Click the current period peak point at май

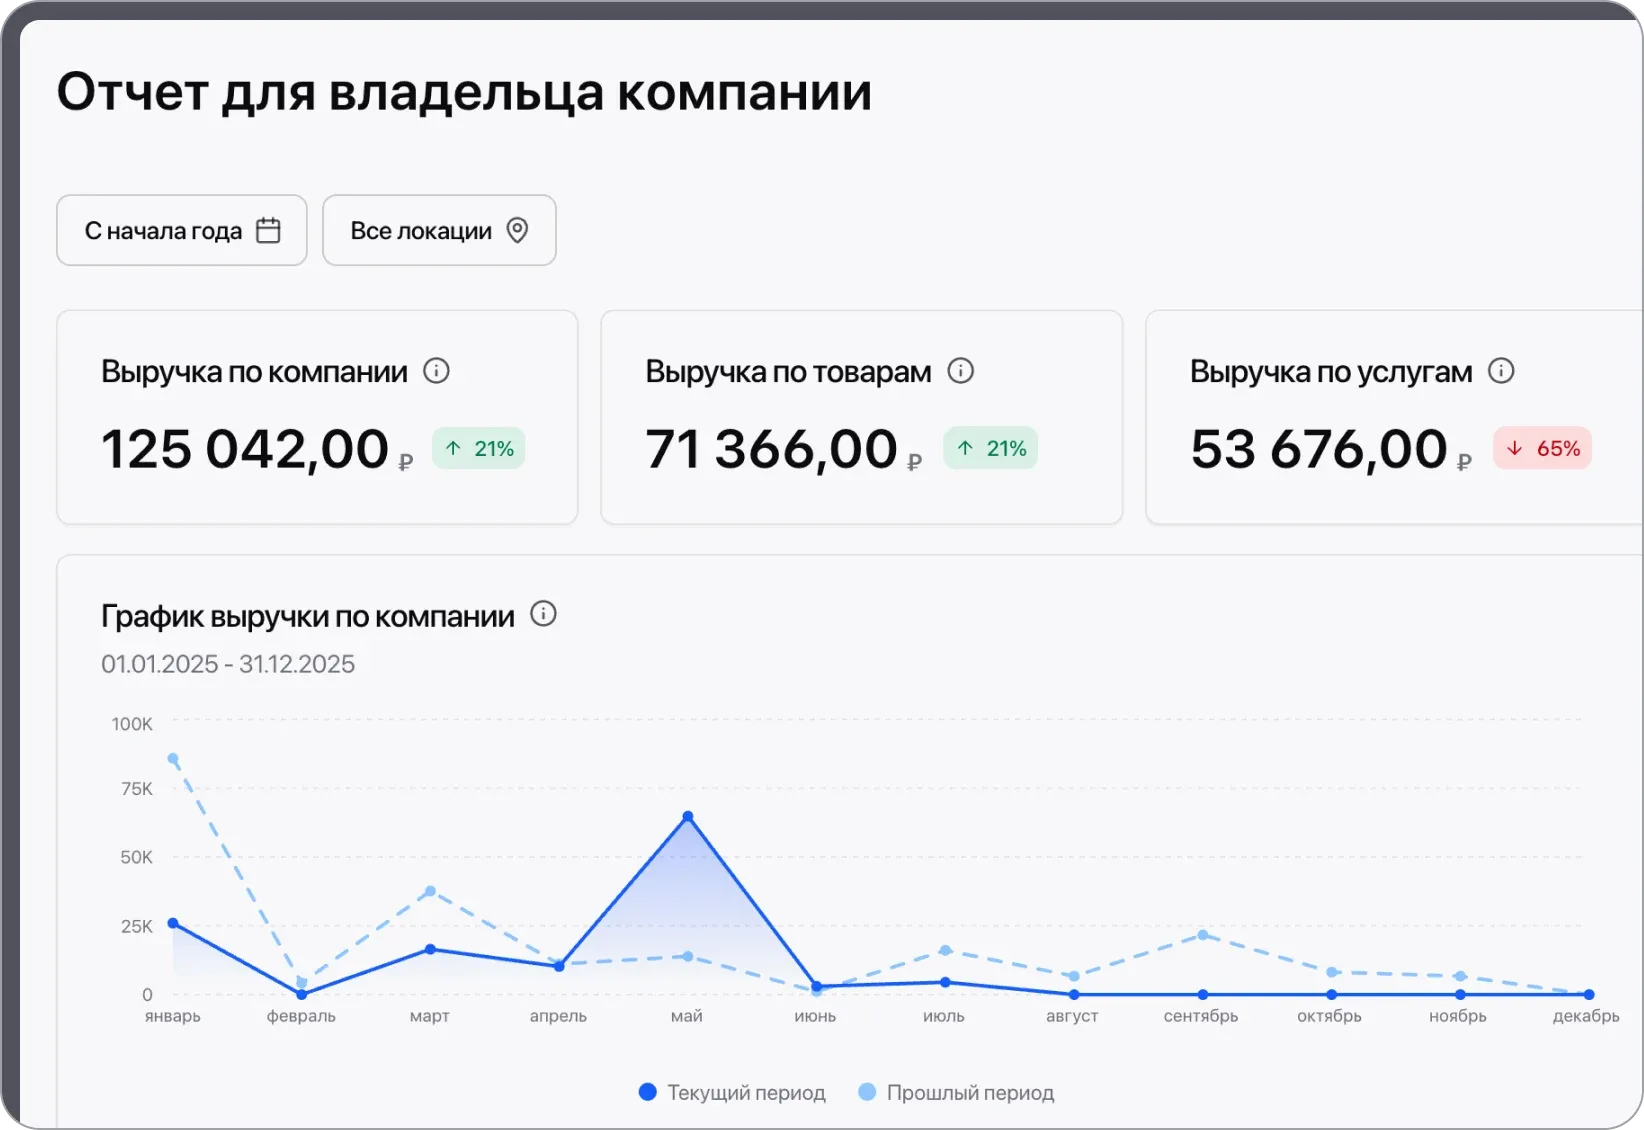(688, 817)
